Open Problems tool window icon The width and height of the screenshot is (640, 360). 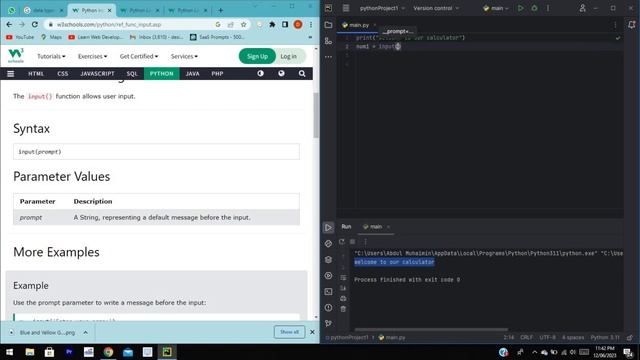point(328,307)
